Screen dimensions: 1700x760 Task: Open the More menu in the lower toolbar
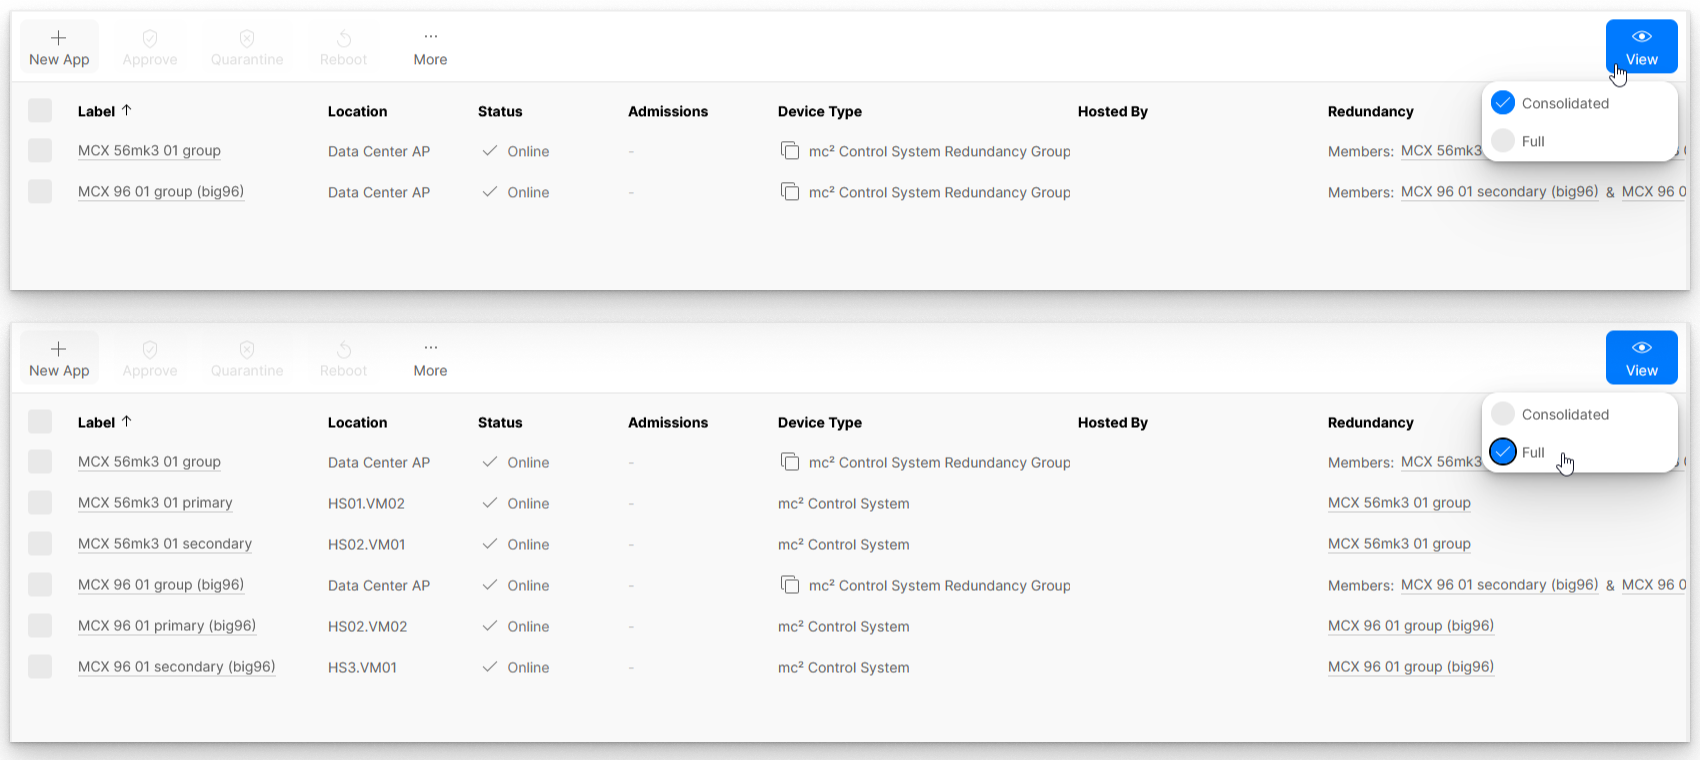430,358
